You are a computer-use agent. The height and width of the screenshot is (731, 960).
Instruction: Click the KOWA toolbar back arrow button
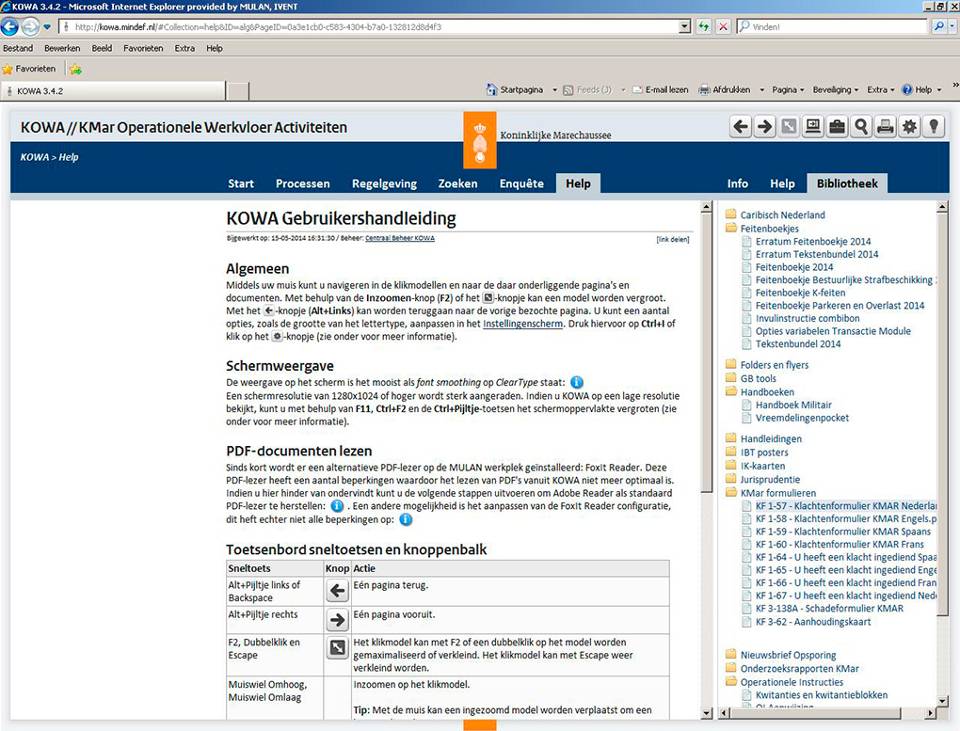[740, 126]
